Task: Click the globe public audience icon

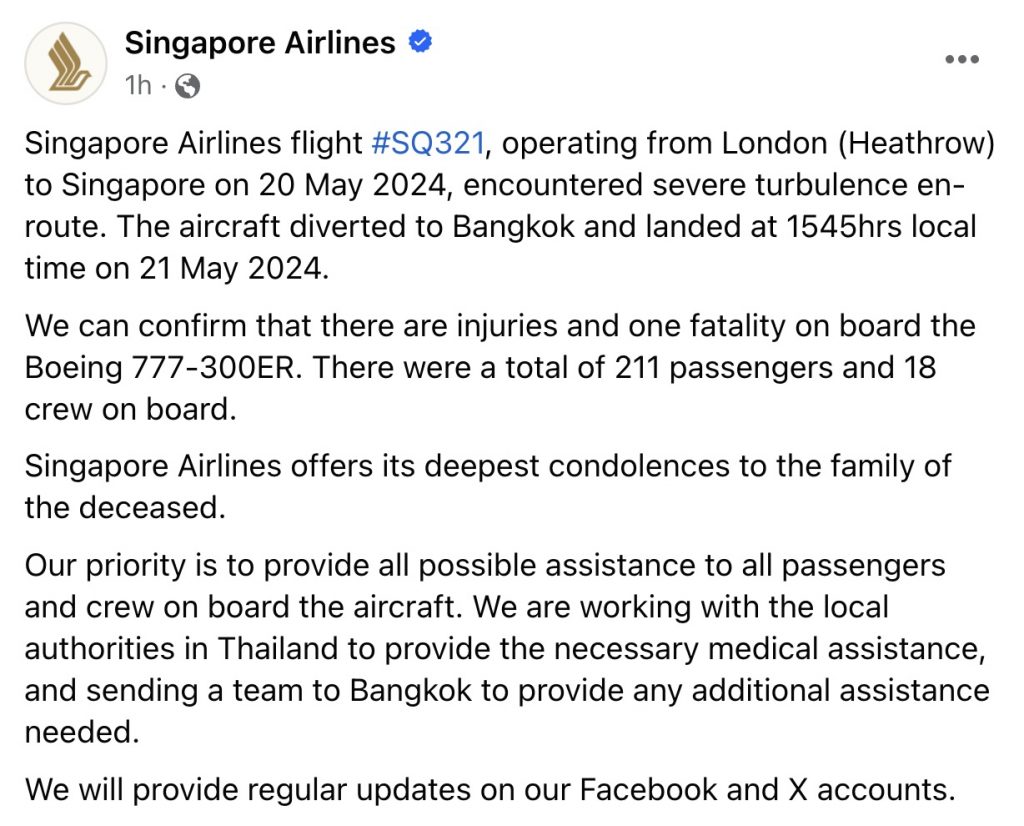Action: pyautogui.click(x=187, y=86)
